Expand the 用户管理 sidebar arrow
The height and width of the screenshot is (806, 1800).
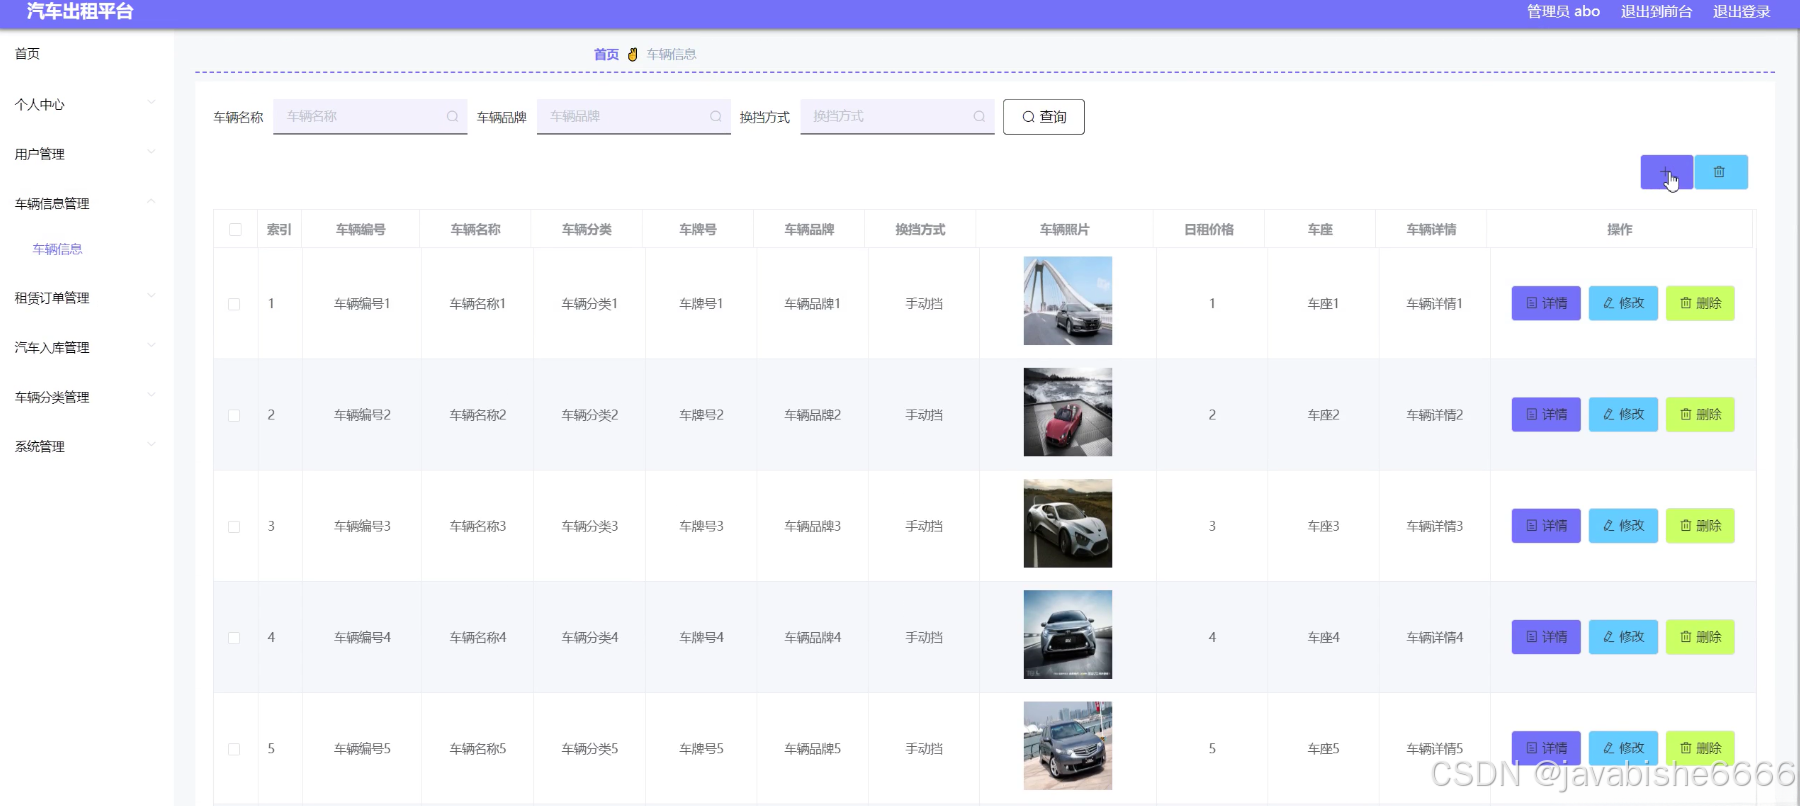(151, 152)
